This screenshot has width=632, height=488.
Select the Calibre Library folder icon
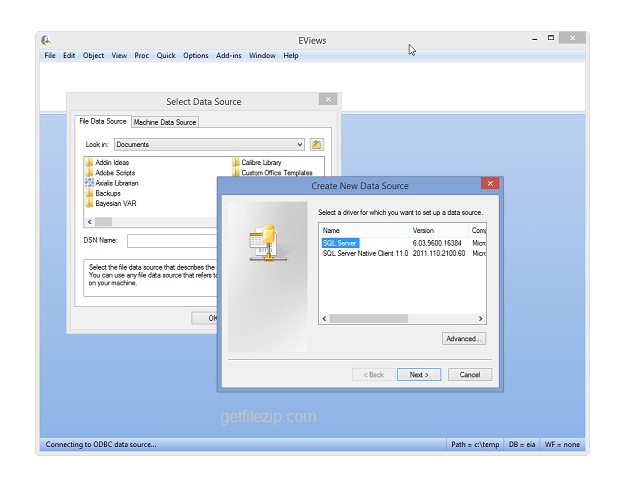(236, 162)
